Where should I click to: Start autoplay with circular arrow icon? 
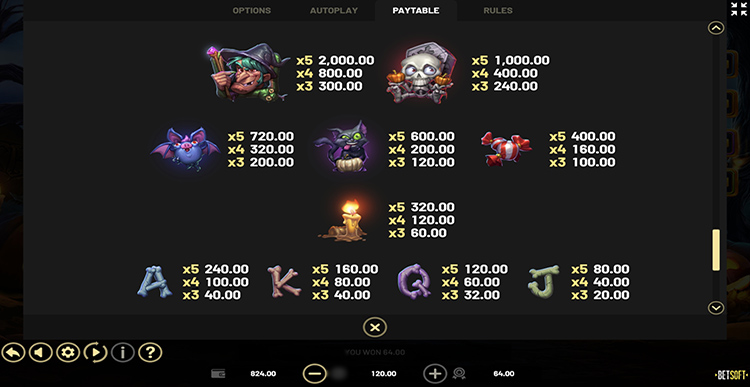click(x=95, y=353)
